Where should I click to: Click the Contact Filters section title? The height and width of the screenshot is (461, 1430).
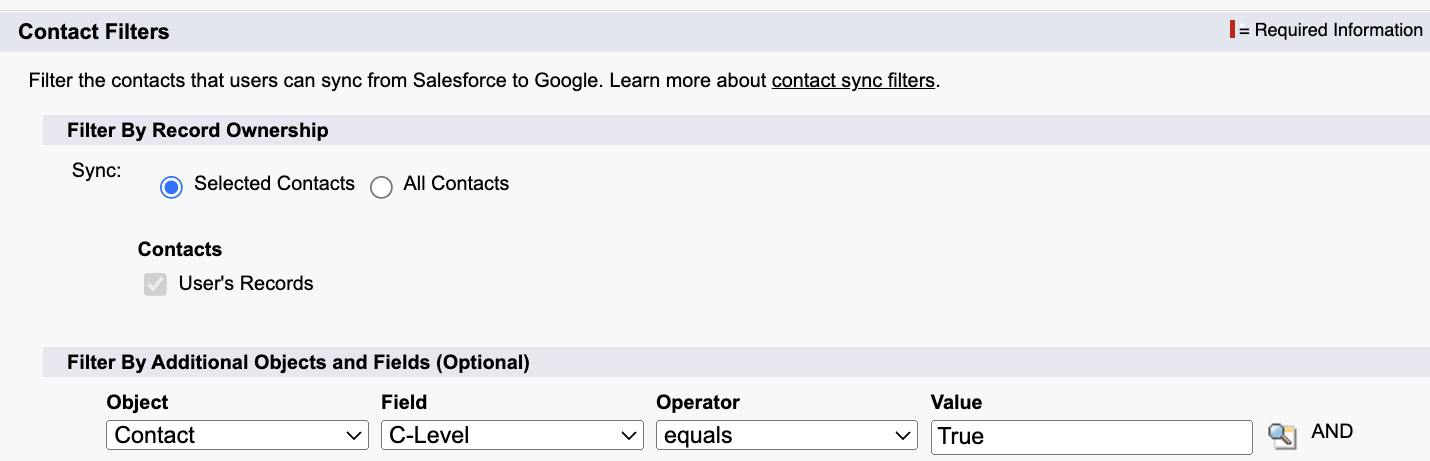(94, 32)
